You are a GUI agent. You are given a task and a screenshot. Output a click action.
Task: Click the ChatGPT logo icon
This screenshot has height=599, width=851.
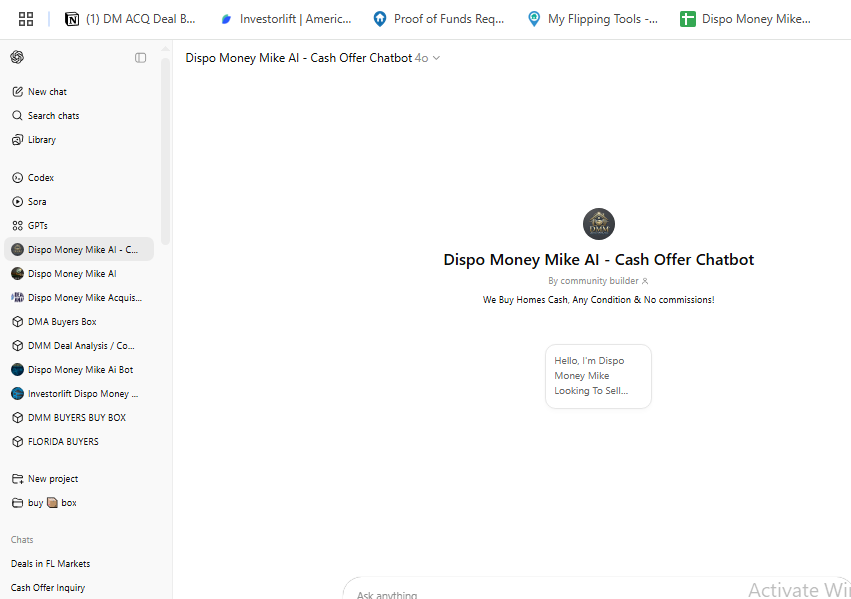click(x=17, y=57)
